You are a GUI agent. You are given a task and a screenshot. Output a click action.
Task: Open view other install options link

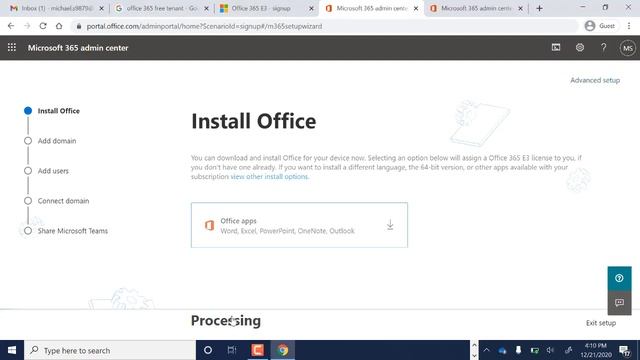pos(269,176)
